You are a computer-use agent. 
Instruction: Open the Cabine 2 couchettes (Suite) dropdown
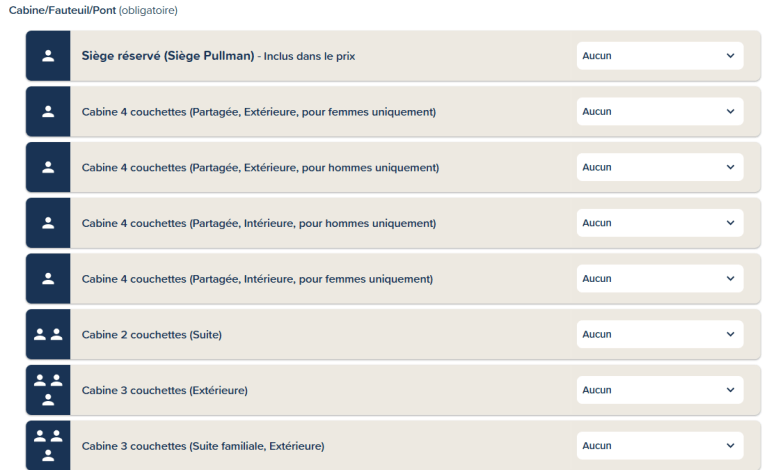coord(660,334)
